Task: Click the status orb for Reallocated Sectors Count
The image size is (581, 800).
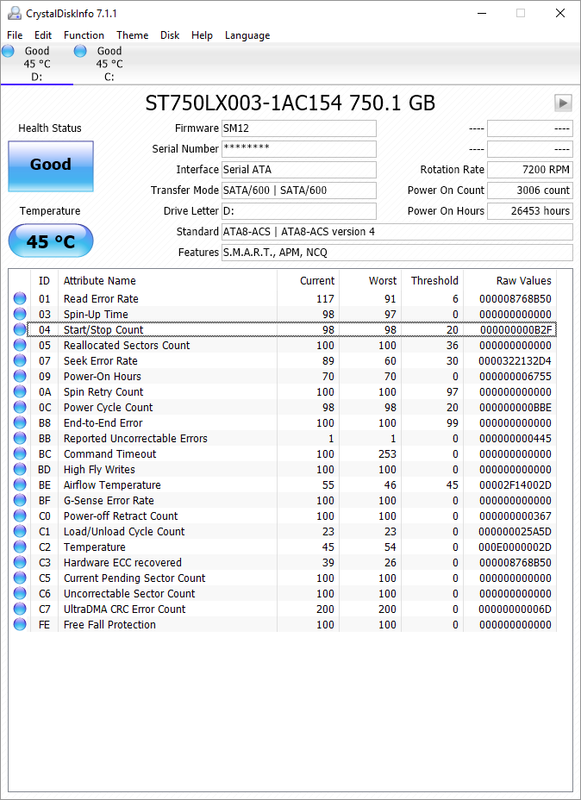Action: [20, 345]
